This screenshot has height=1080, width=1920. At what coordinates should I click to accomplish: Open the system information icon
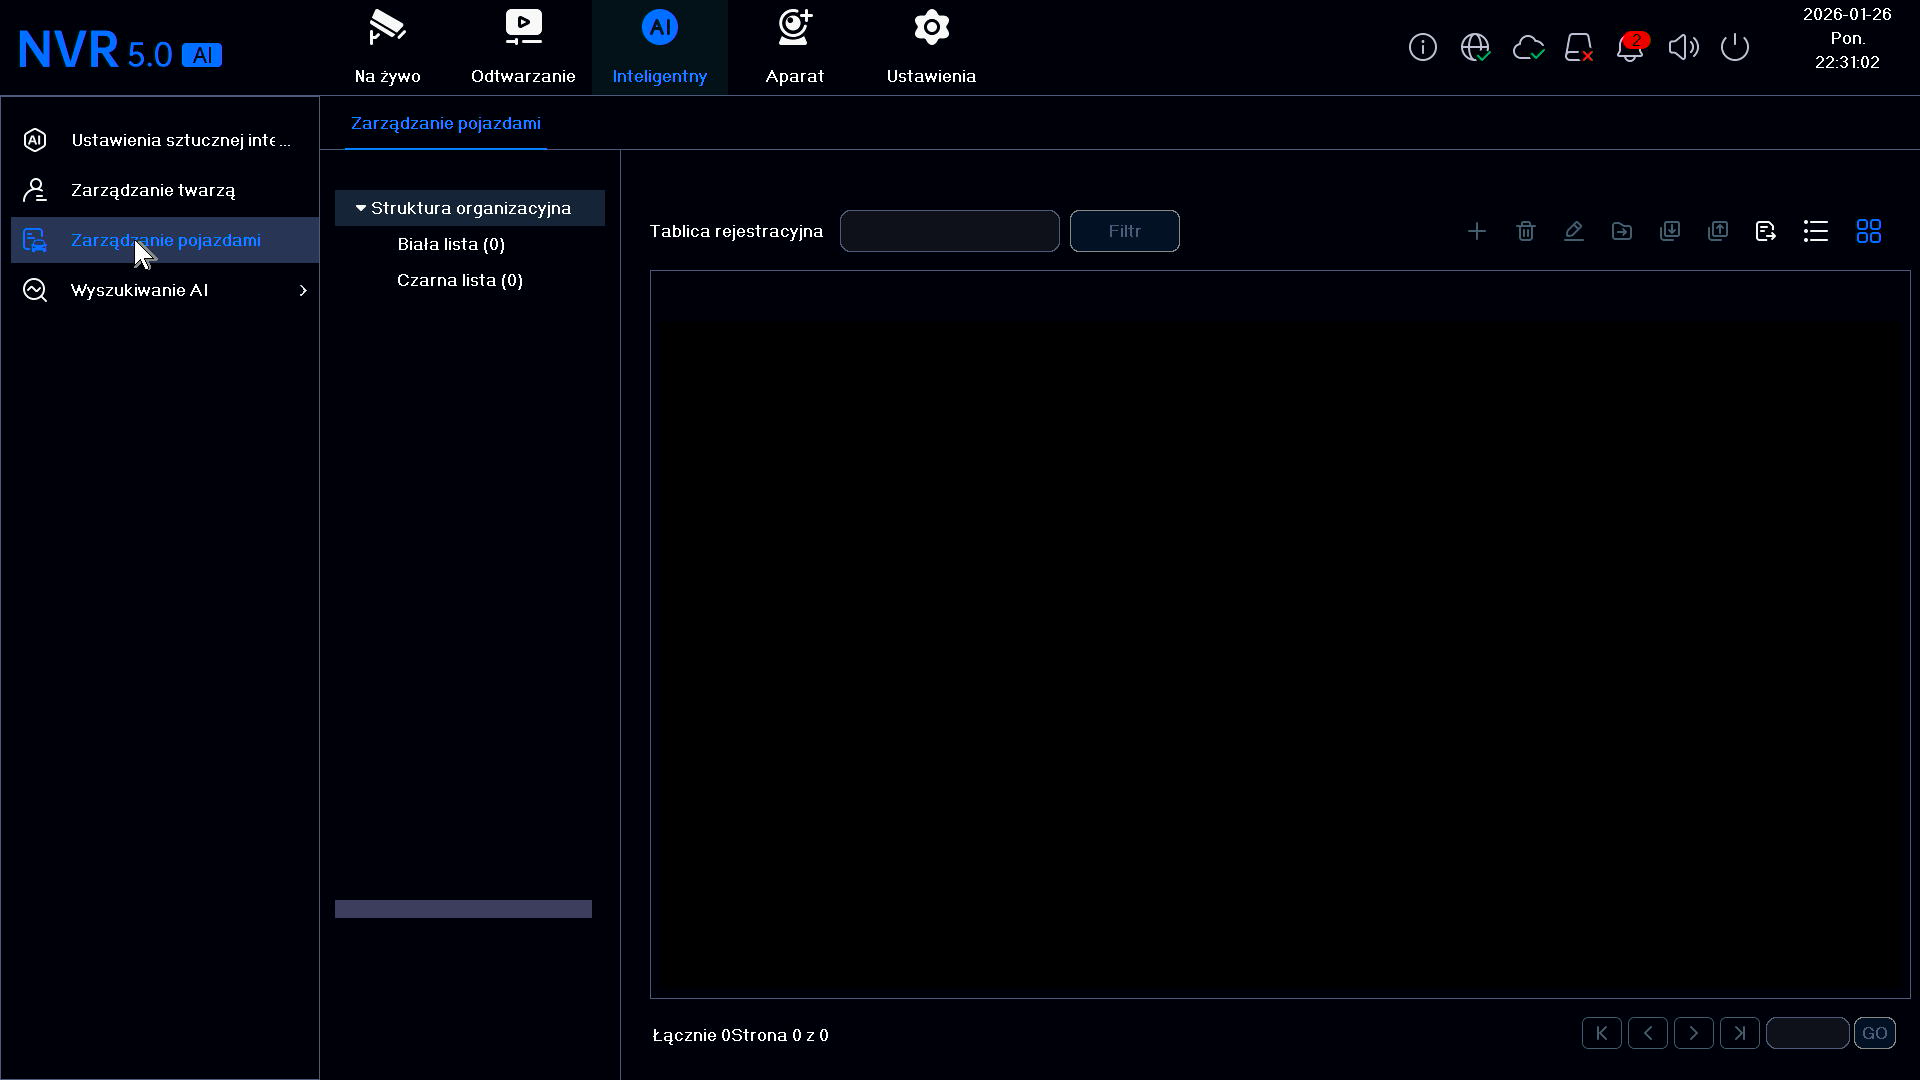point(1422,47)
